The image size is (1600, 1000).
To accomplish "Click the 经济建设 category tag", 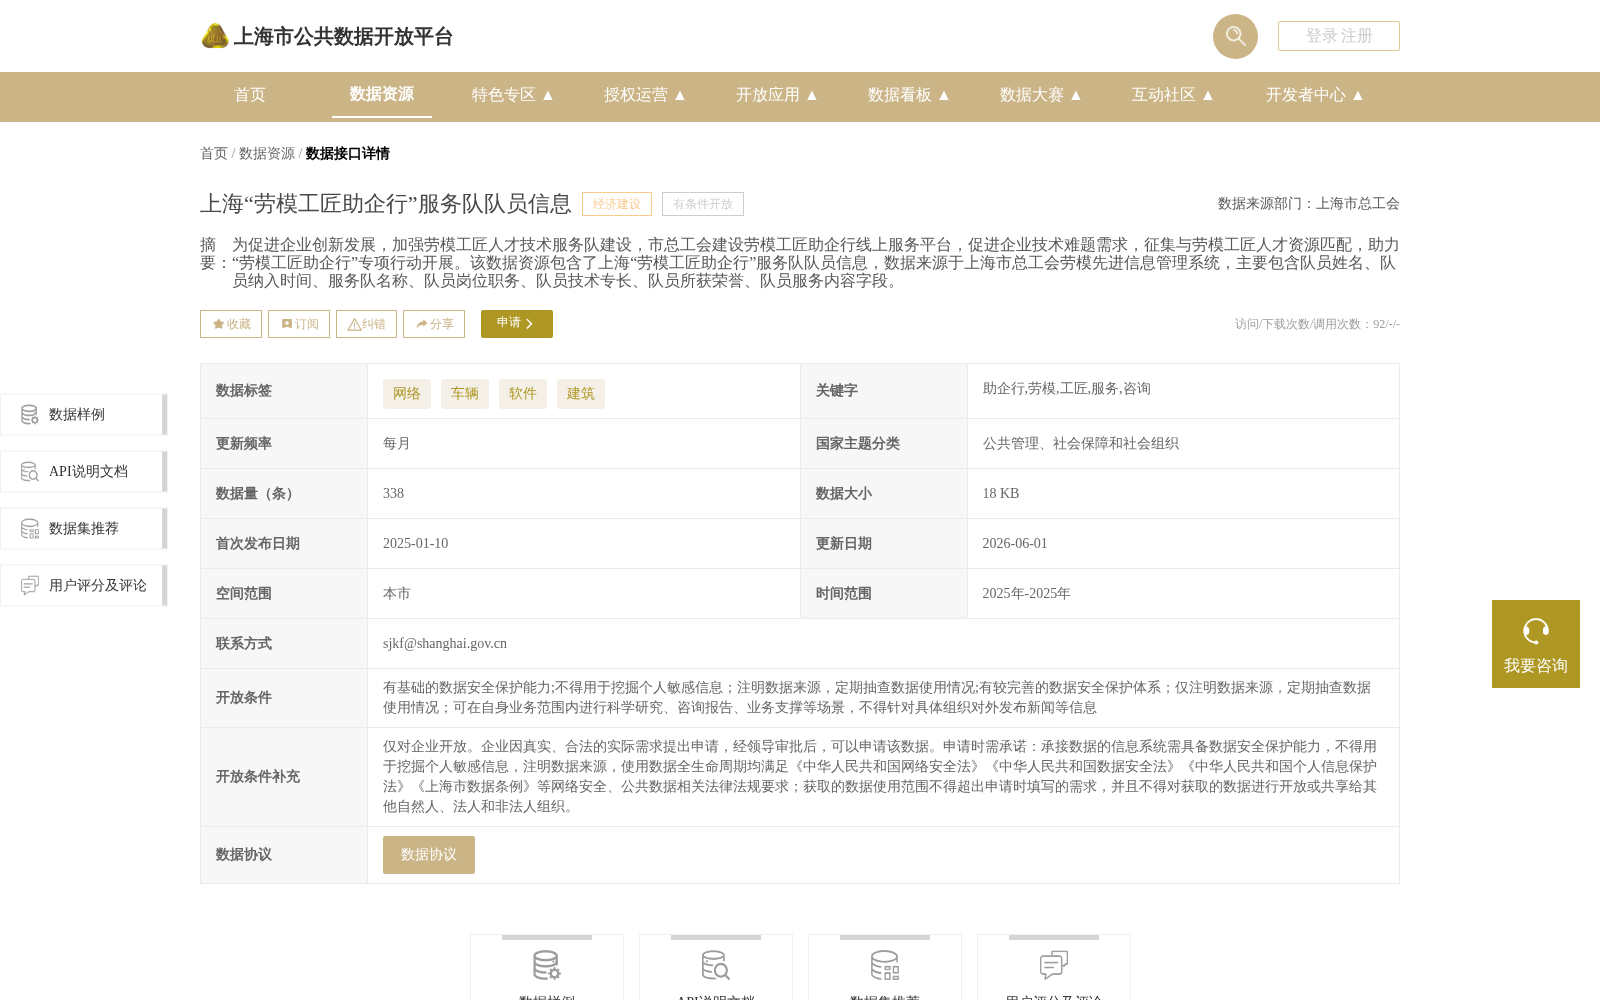I will click(x=617, y=204).
